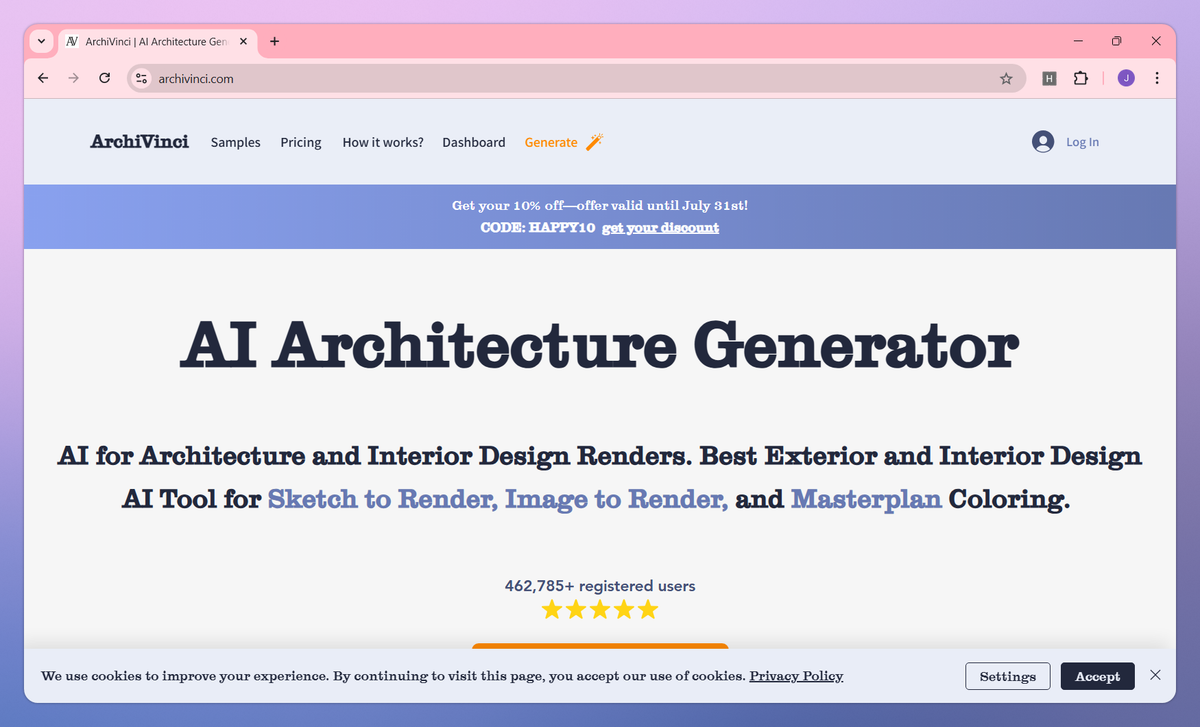This screenshot has width=1200, height=727.
Task: Click the get your discount link
Action: pyautogui.click(x=660, y=228)
